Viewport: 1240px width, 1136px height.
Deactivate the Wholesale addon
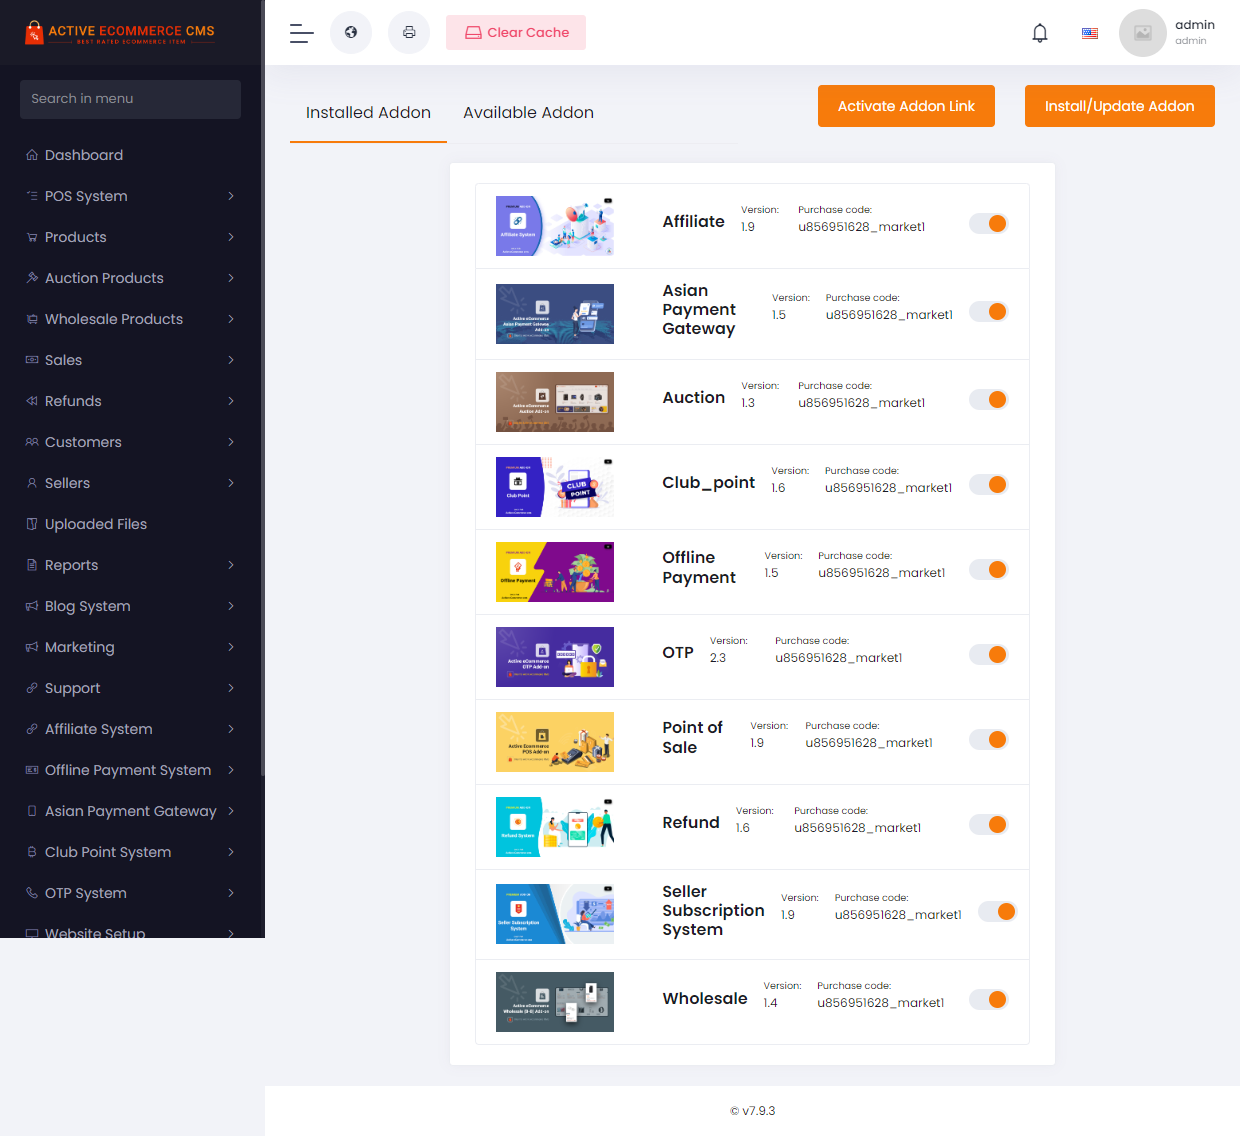click(988, 999)
